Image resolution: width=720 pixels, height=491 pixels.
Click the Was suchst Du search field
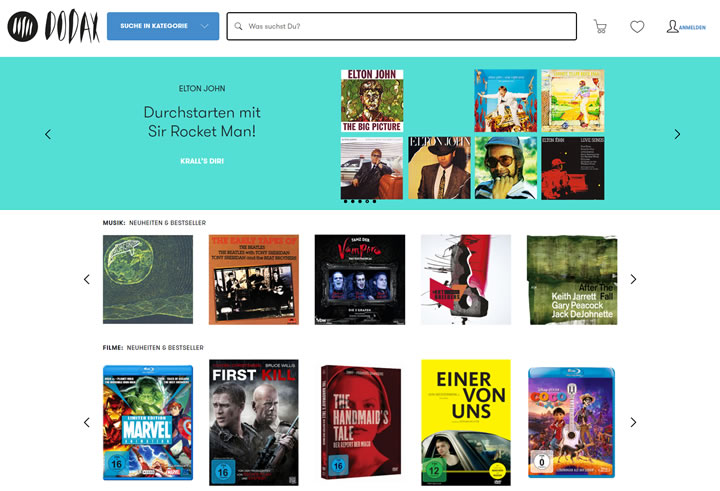click(x=402, y=26)
